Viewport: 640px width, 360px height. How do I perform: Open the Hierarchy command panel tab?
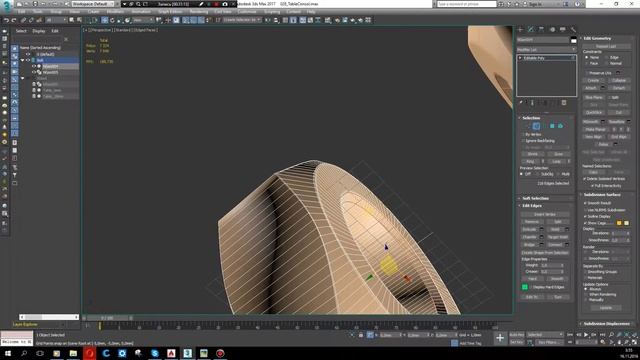pyautogui.click(x=542, y=29)
